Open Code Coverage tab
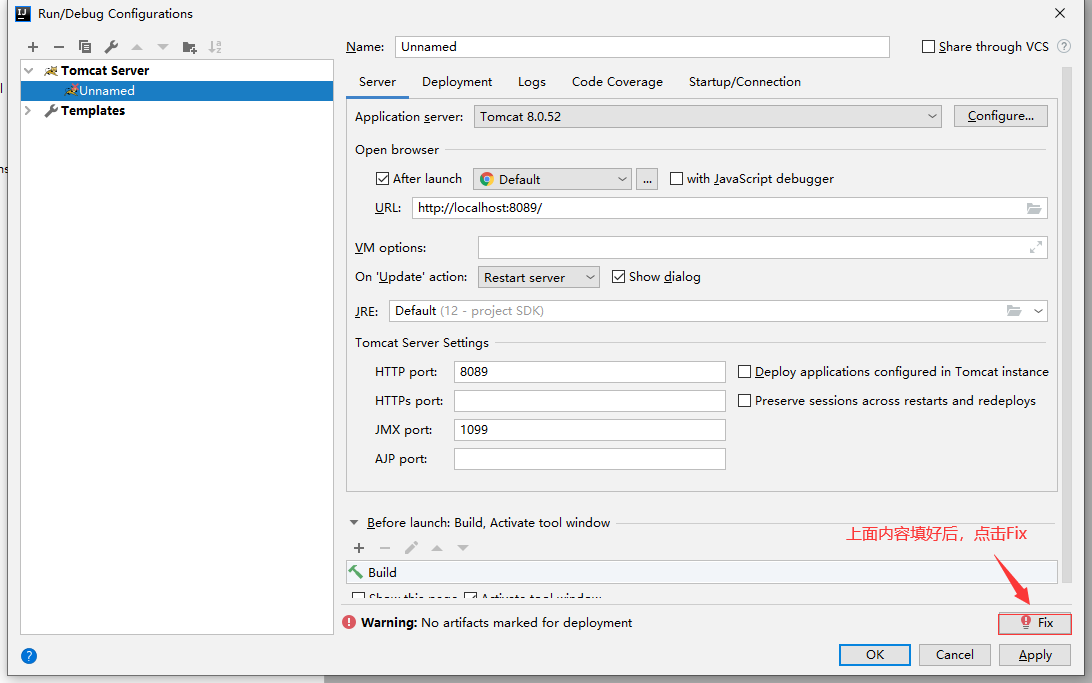 [617, 81]
